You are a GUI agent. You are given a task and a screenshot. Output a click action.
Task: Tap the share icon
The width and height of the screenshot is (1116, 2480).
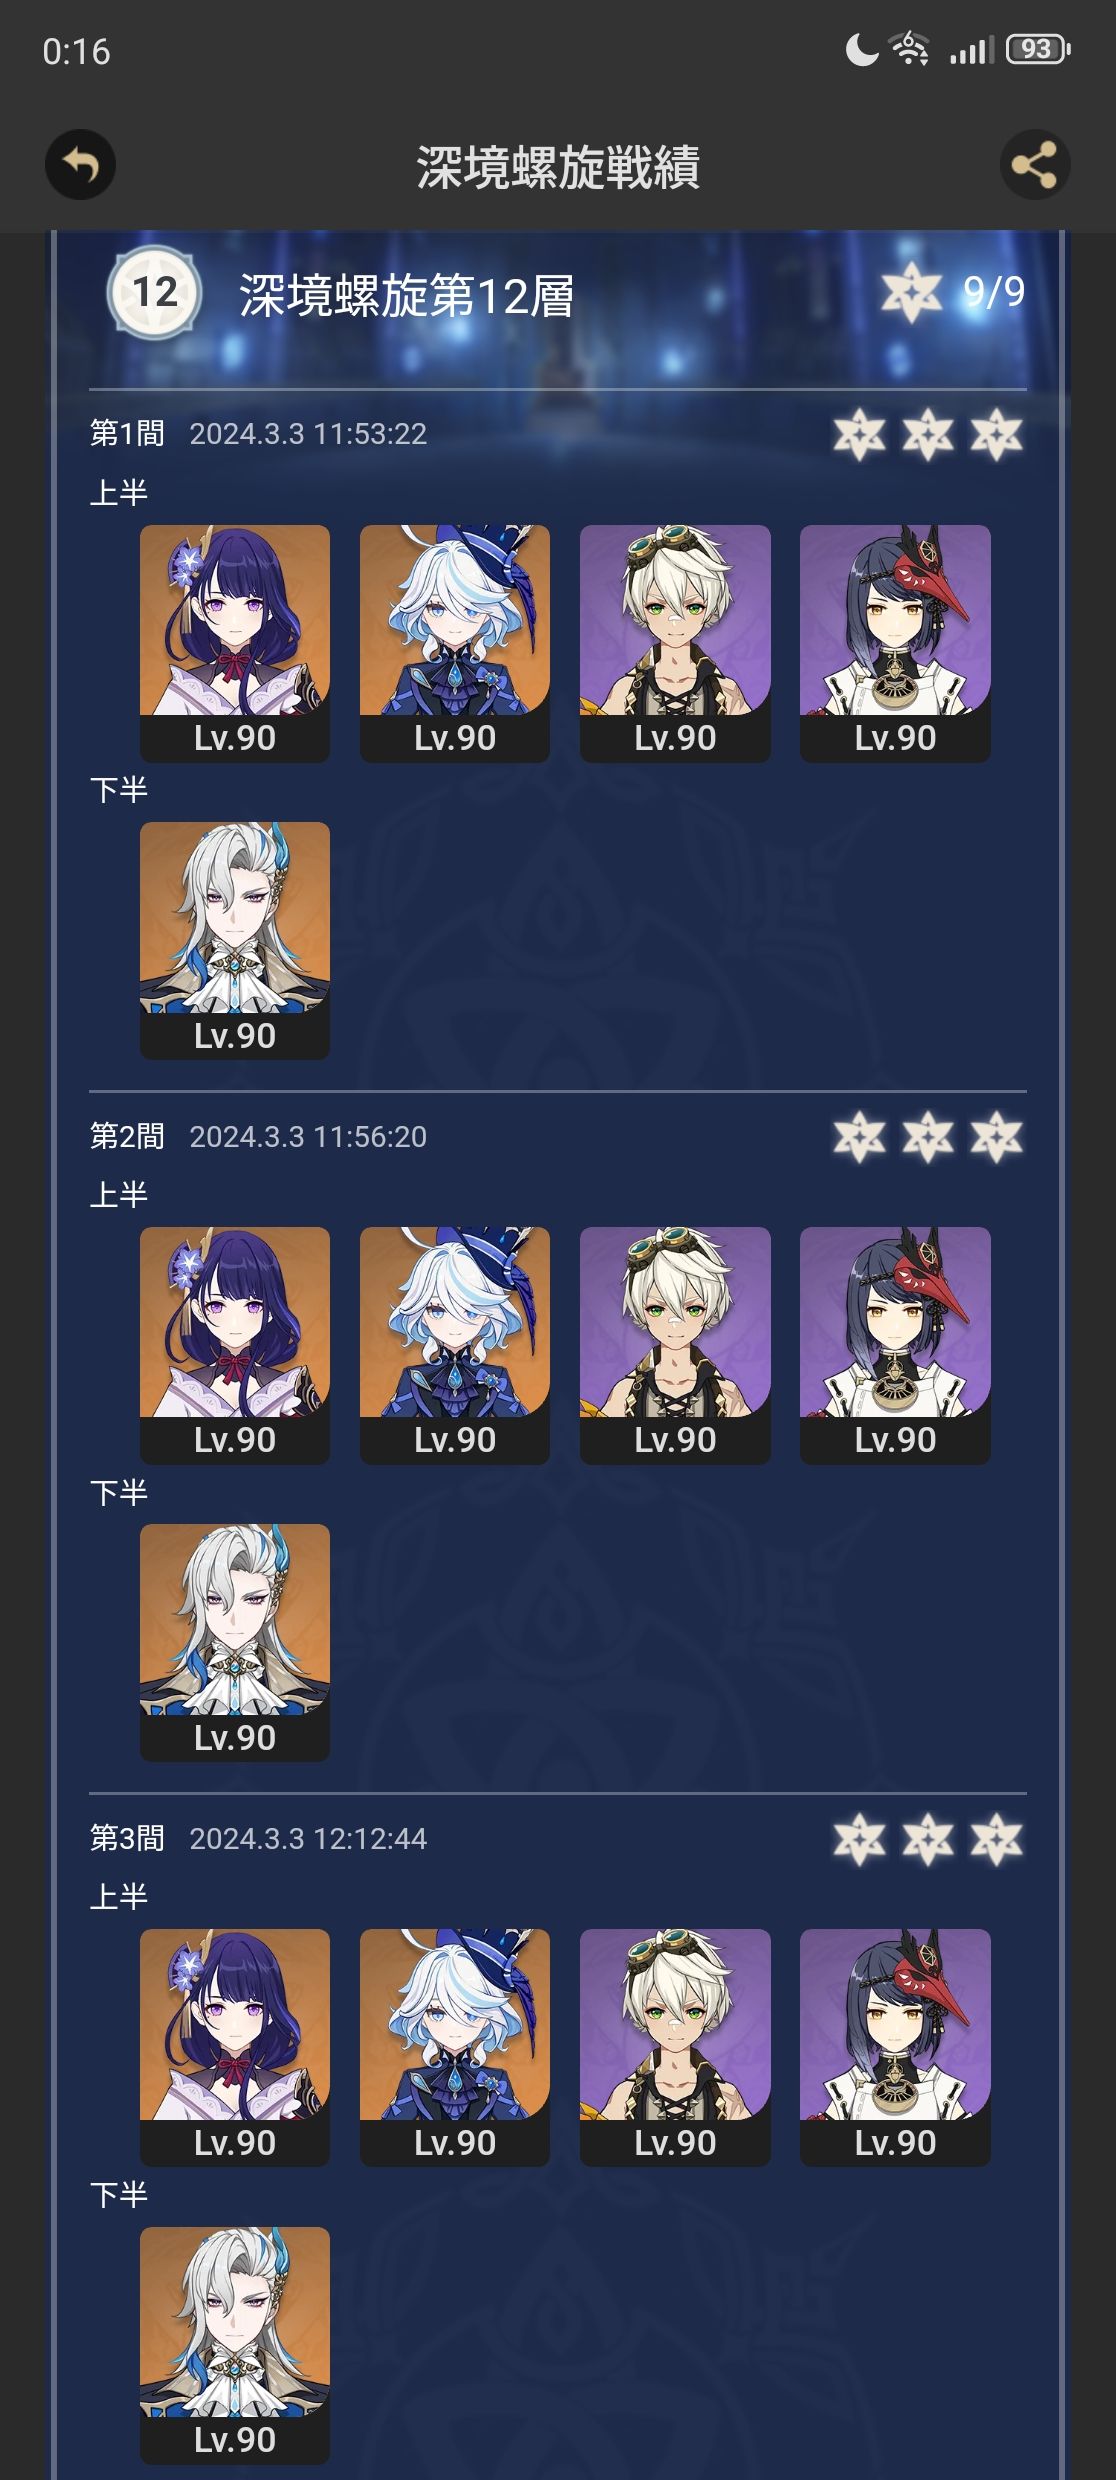[x=1035, y=165]
